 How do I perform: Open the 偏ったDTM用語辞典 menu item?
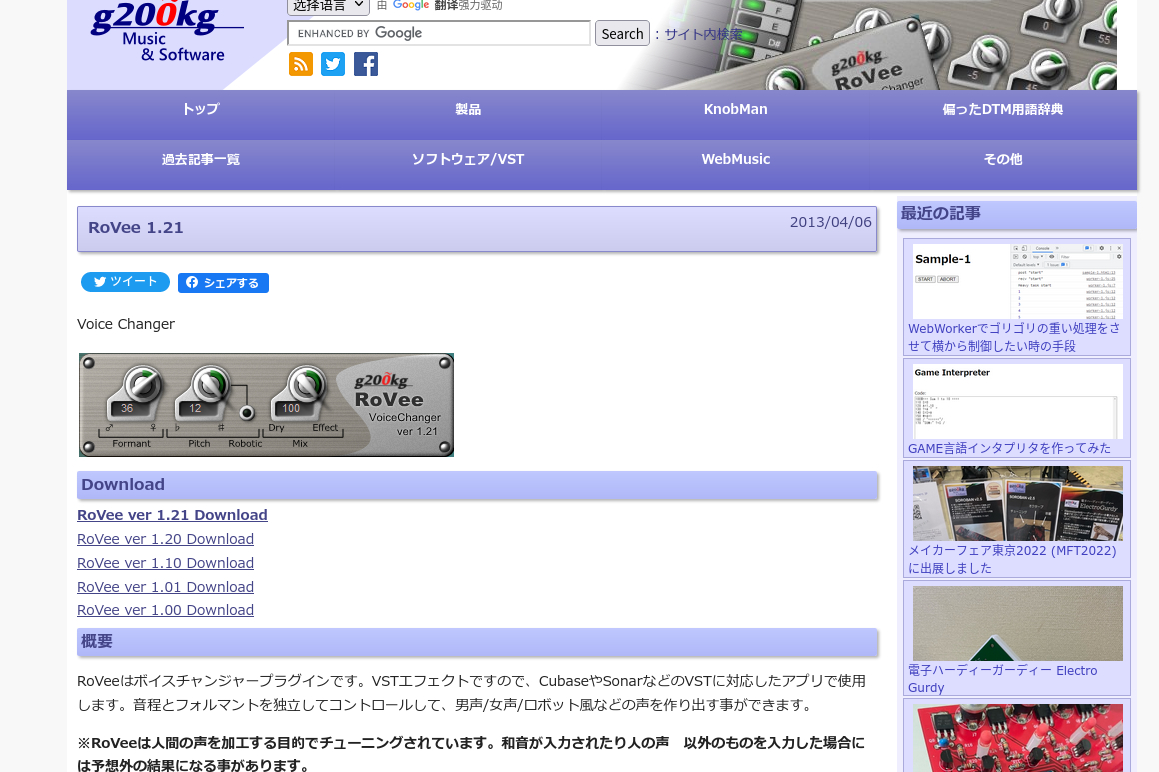pyautogui.click(x=1003, y=109)
